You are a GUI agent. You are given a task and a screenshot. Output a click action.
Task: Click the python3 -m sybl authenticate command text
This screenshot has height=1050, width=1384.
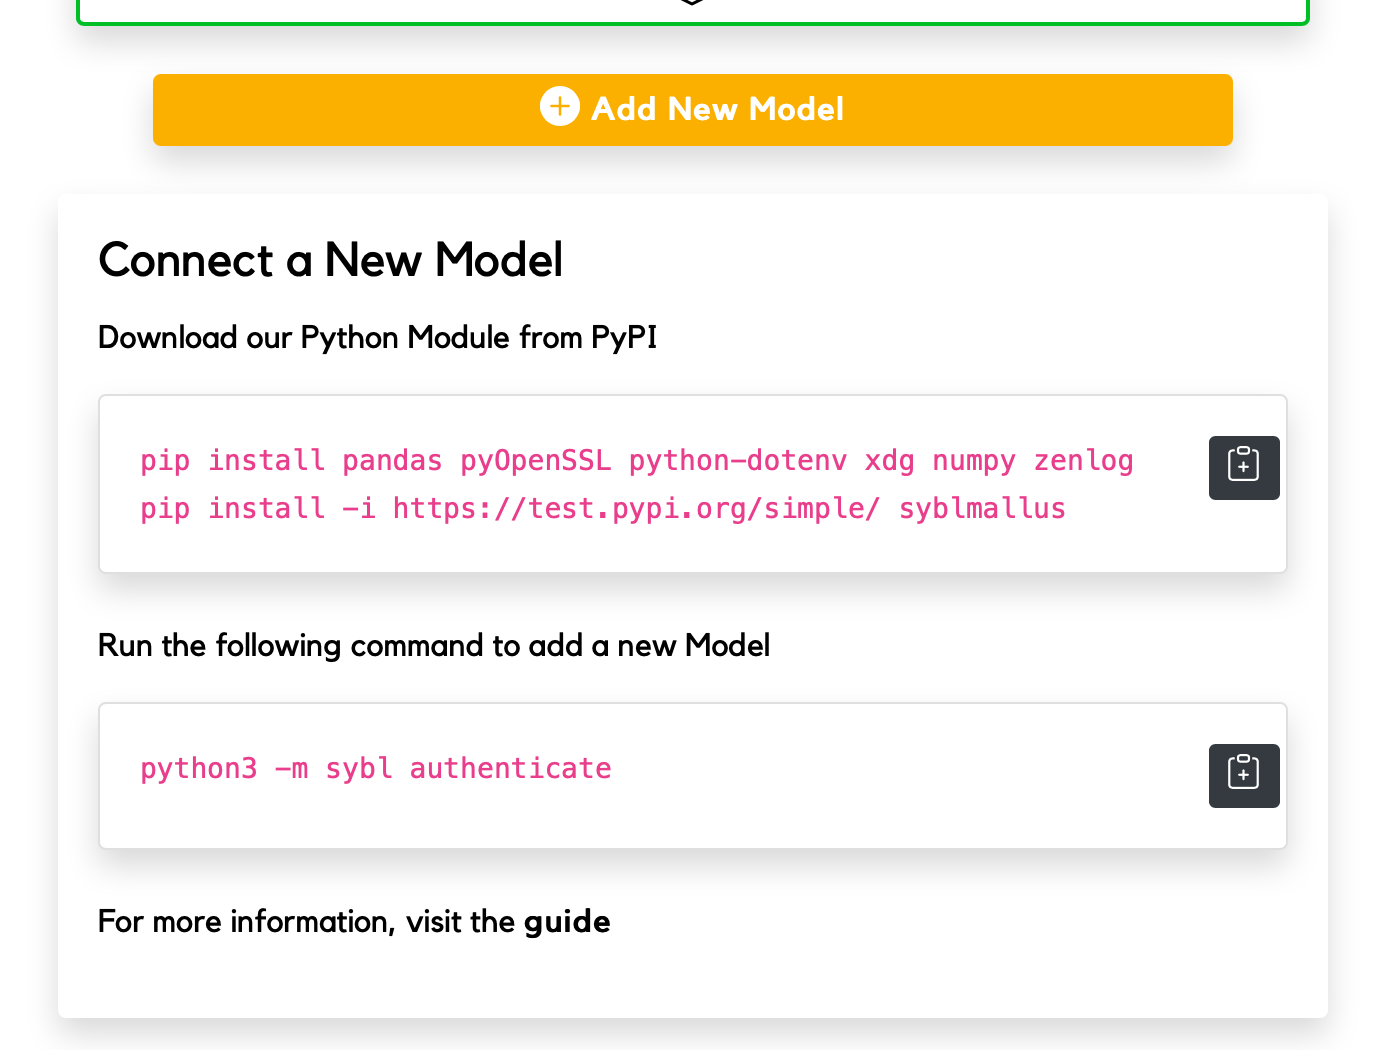point(375,768)
